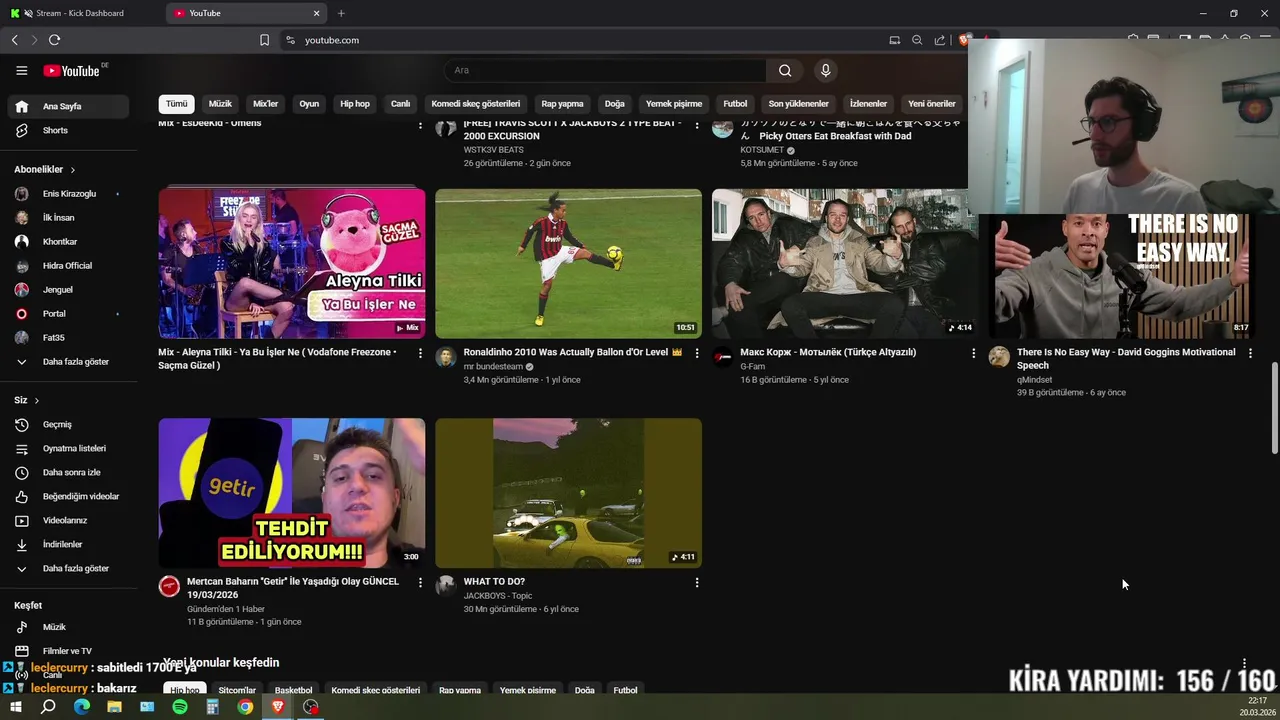
Task: Expand the Siz section chevron
Action: pos(37,401)
